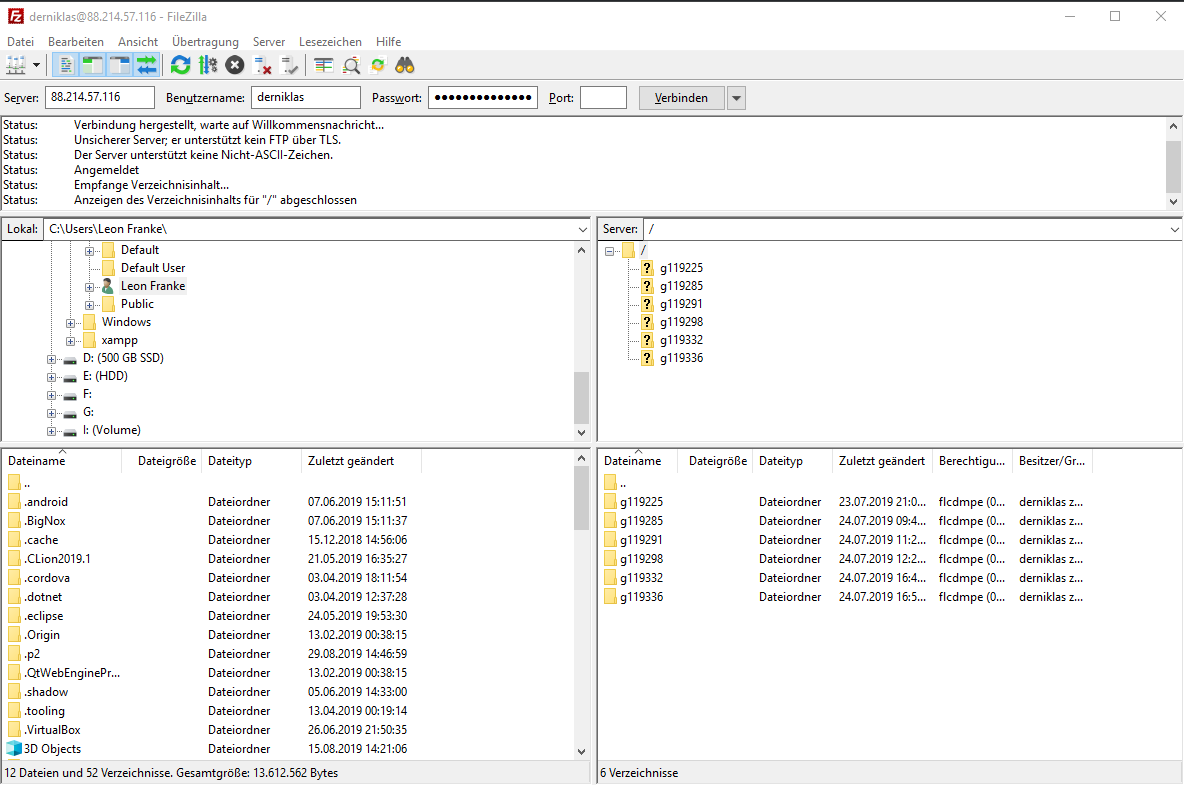Click the message log scrollbar down arrow
This screenshot has width=1184, height=785.
[1173, 202]
